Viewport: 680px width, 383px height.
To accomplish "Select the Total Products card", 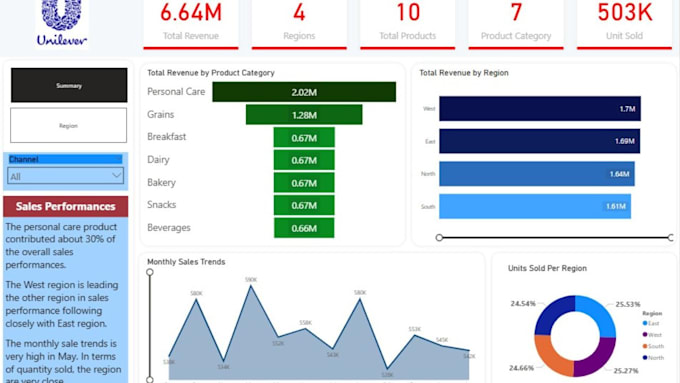I will pyautogui.click(x=408, y=24).
